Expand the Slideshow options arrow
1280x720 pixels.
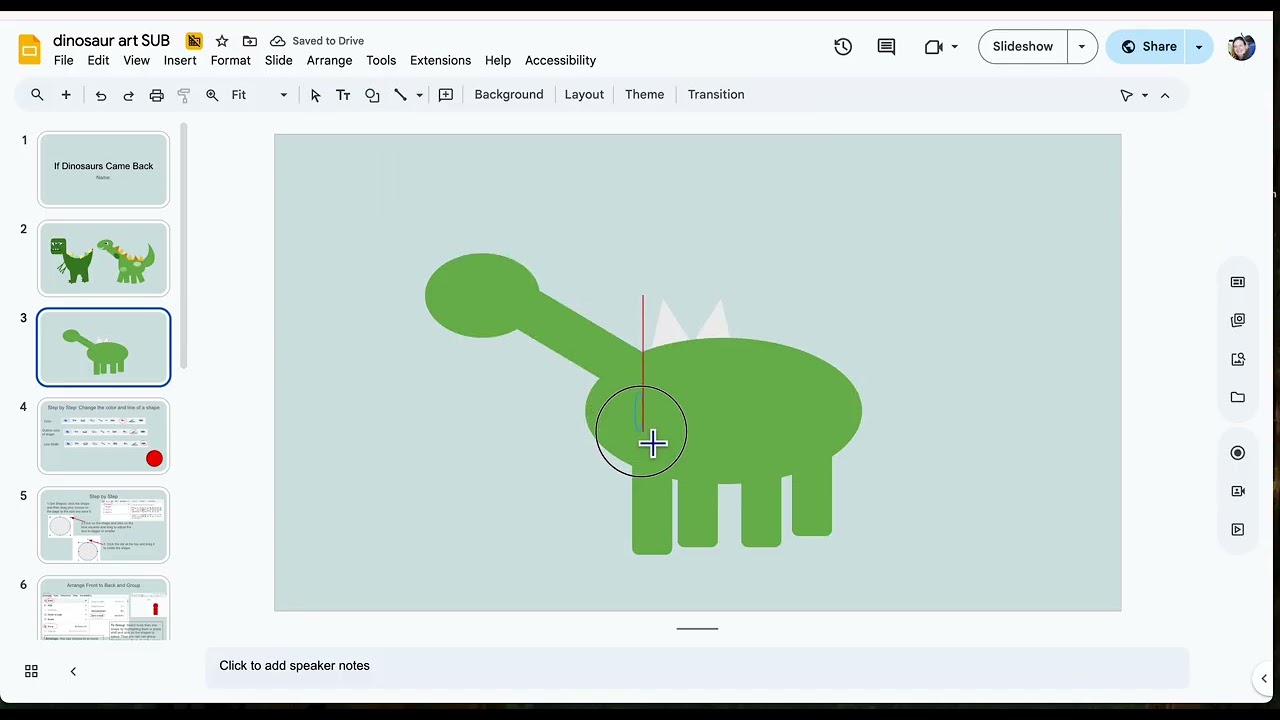pos(1081,46)
